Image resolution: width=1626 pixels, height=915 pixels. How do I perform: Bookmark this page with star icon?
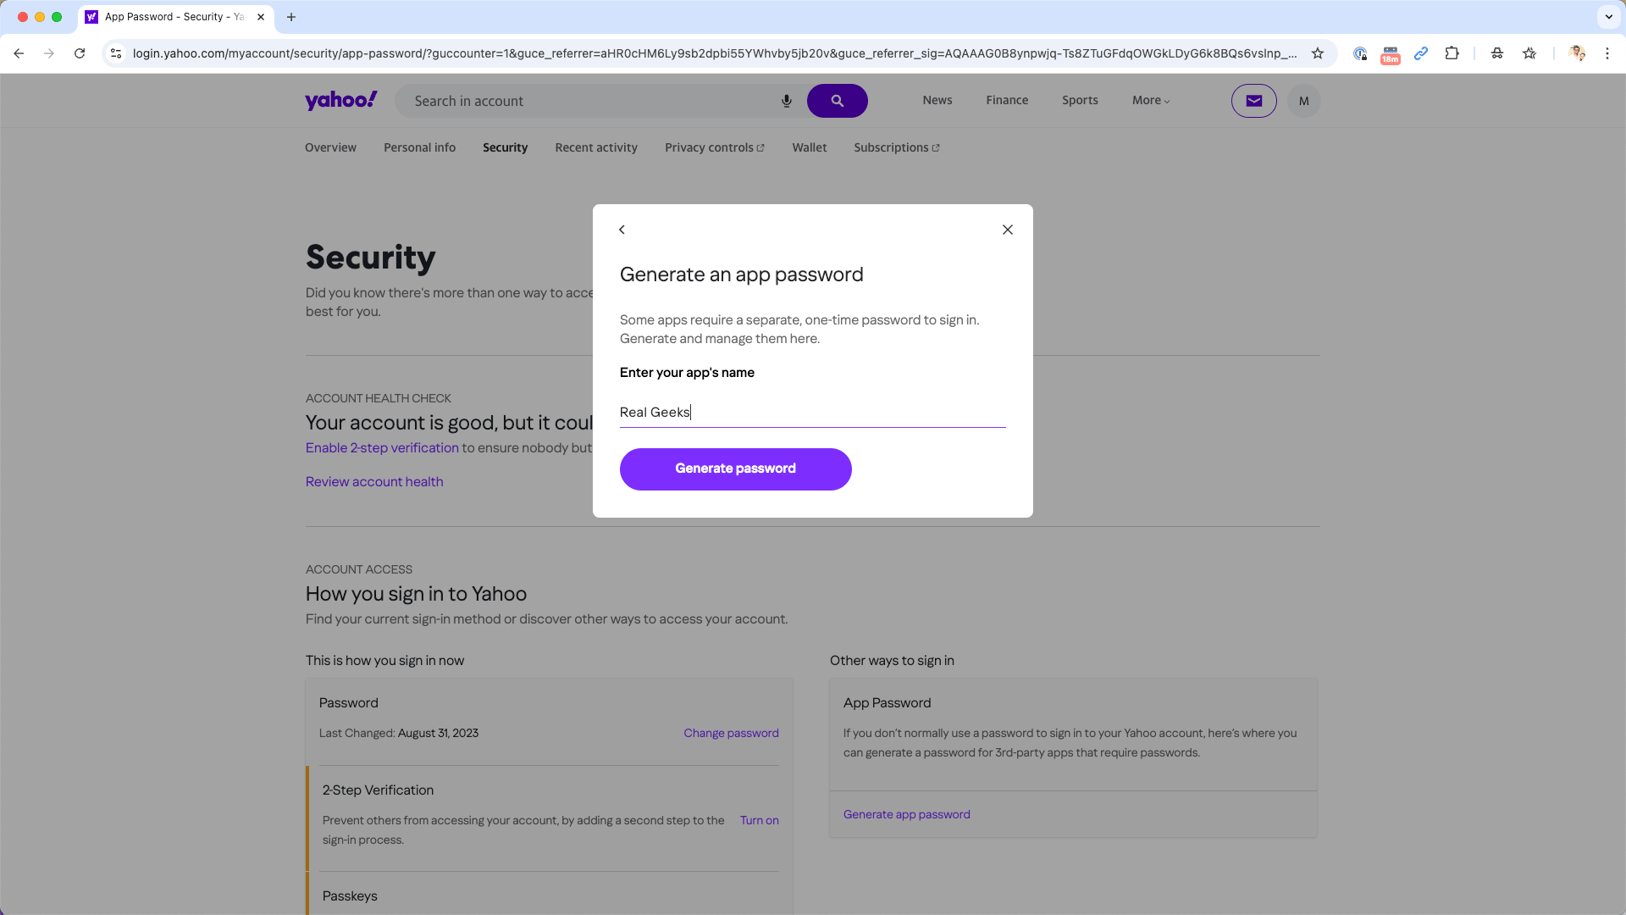pyautogui.click(x=1317, y=54)
